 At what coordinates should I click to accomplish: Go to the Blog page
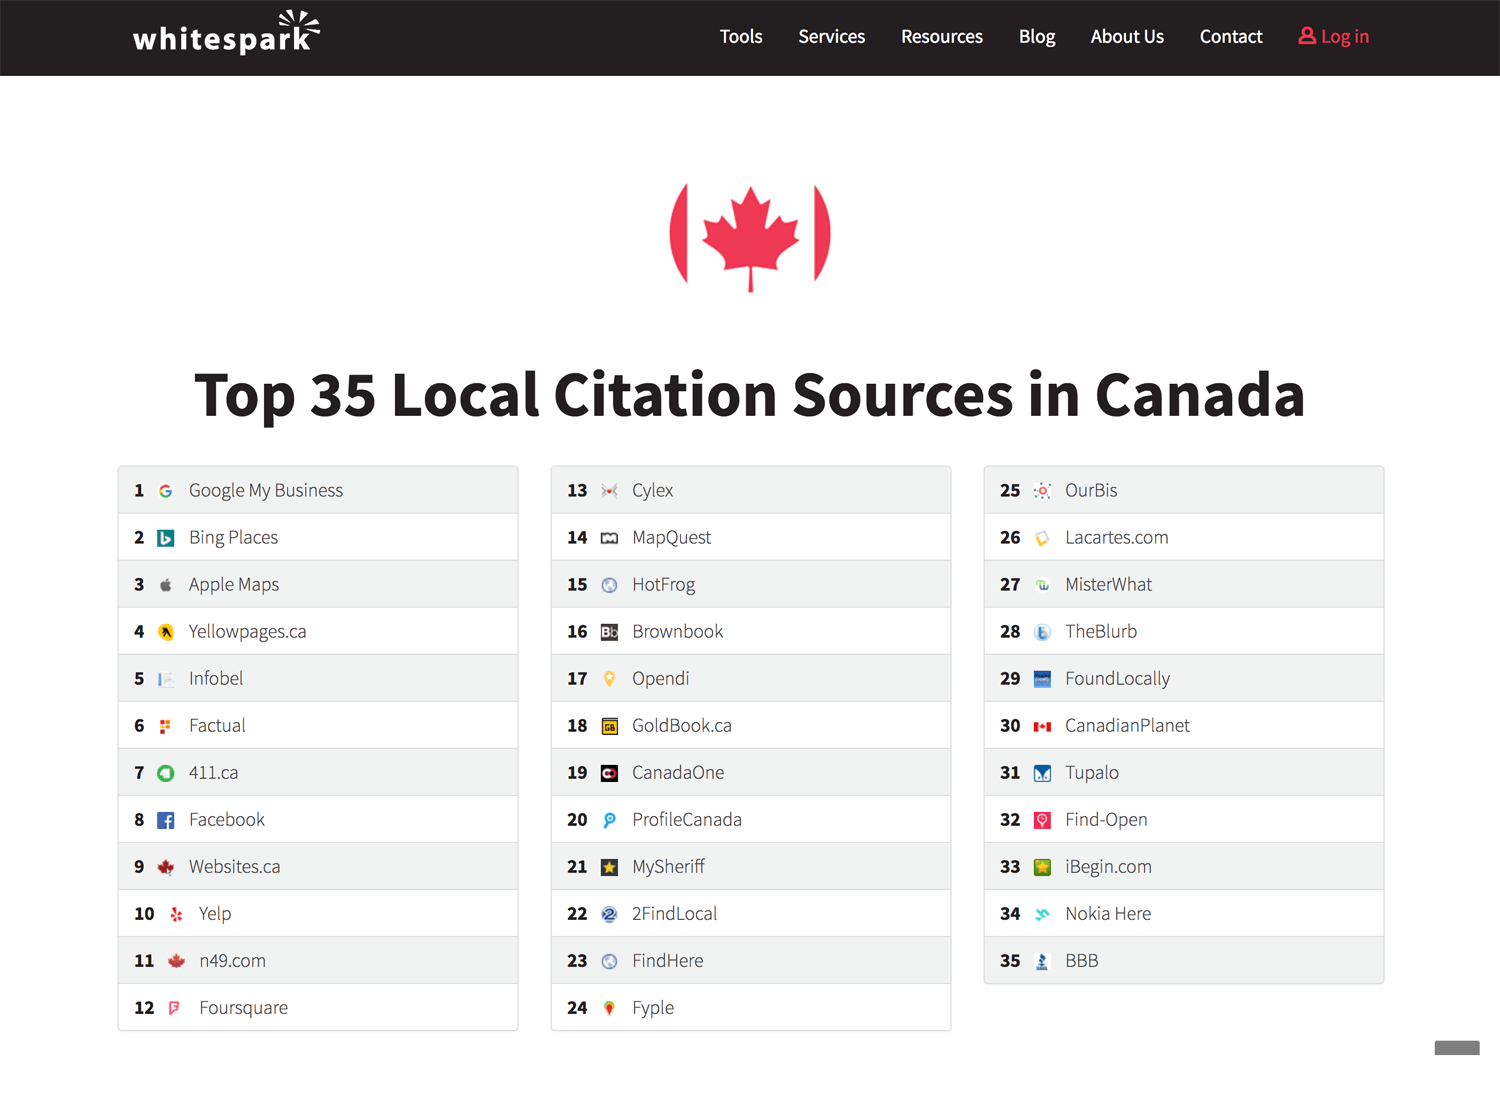click(1037, 37)
